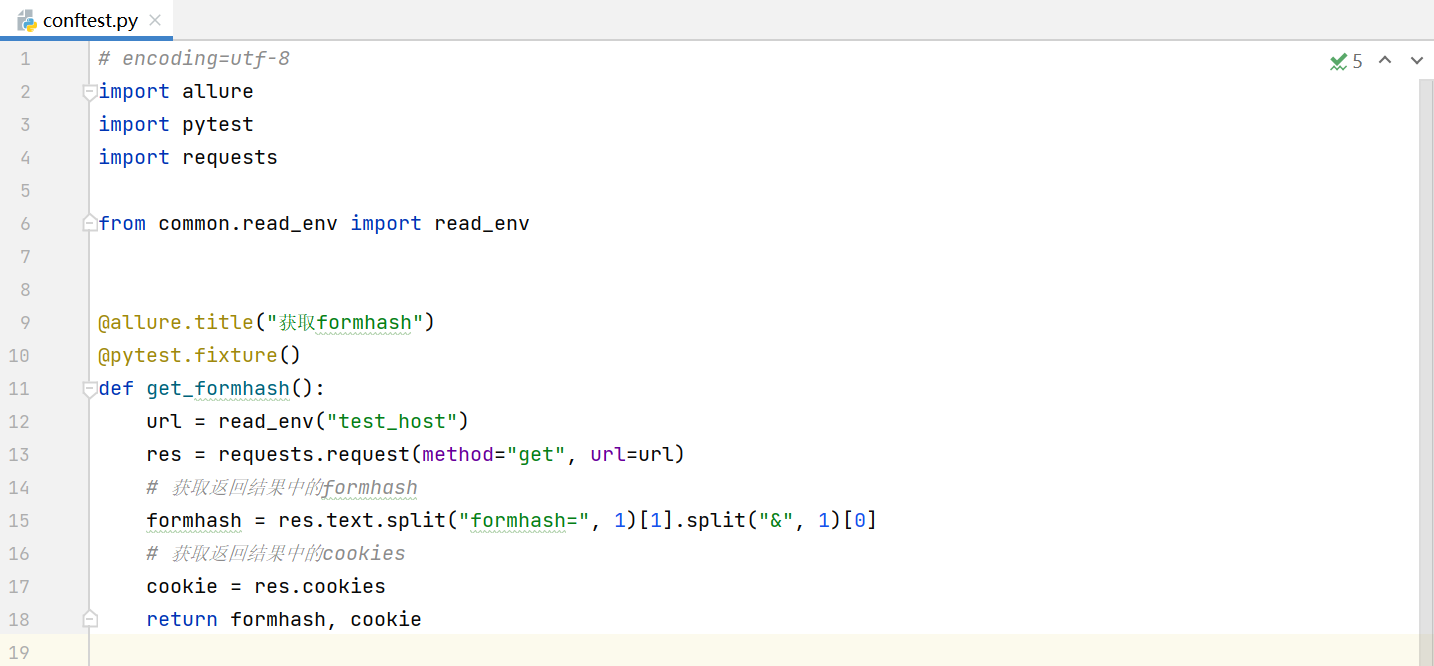
Task: Collapse the get_formhash function with its fold arrow
Action: [x=89, y=388]
